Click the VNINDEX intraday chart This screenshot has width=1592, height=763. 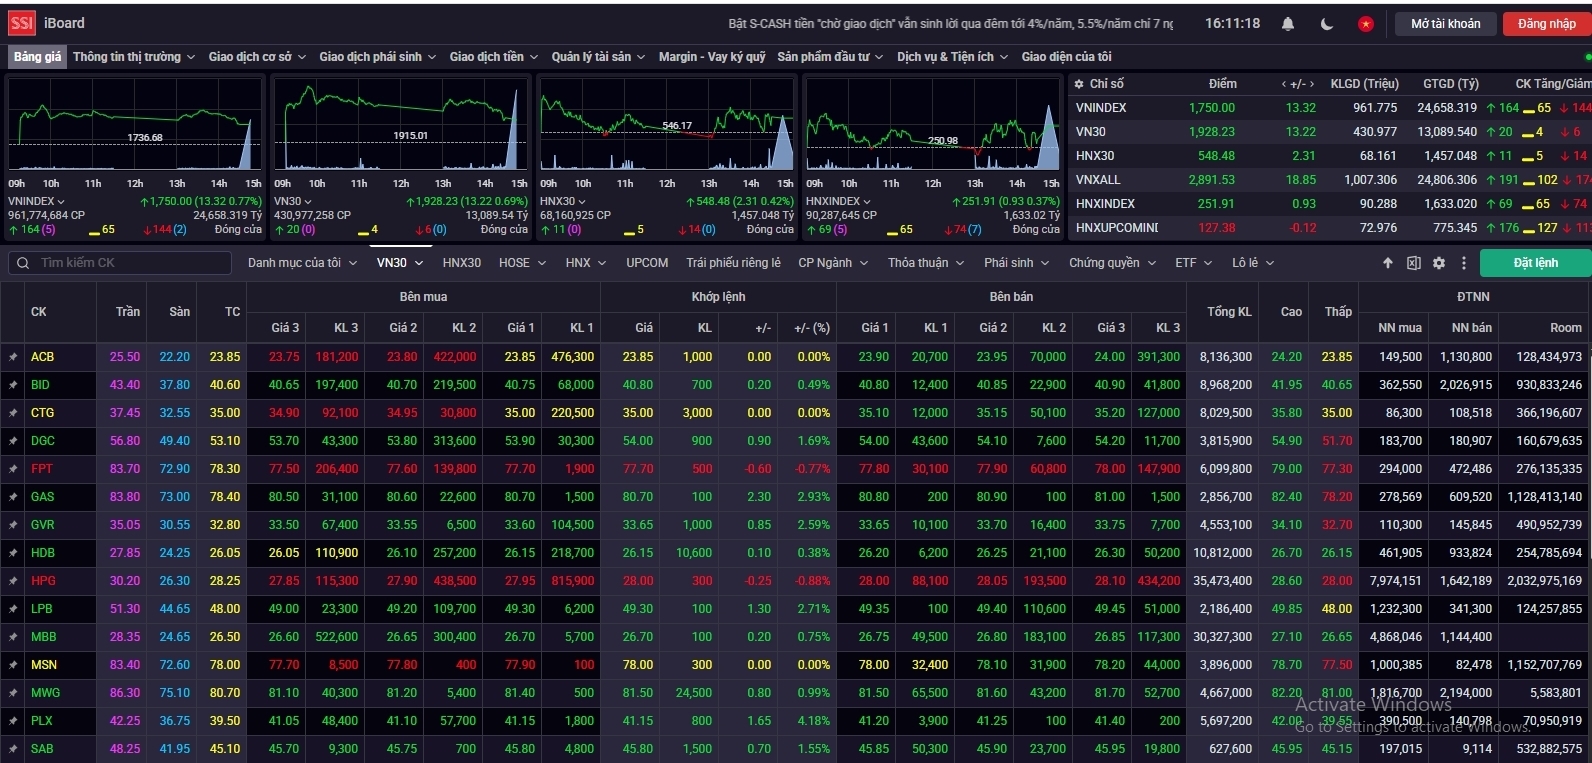pyautogui.click(x=135, y=125)
